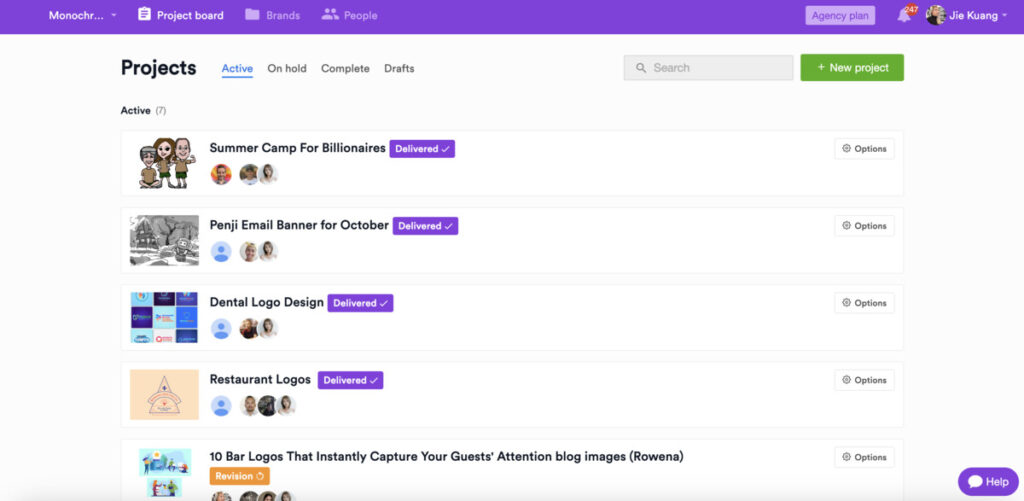1024x501 pixels.
Task: Click Dental Logo Design grid thumbnail
Action: [165, 317]
